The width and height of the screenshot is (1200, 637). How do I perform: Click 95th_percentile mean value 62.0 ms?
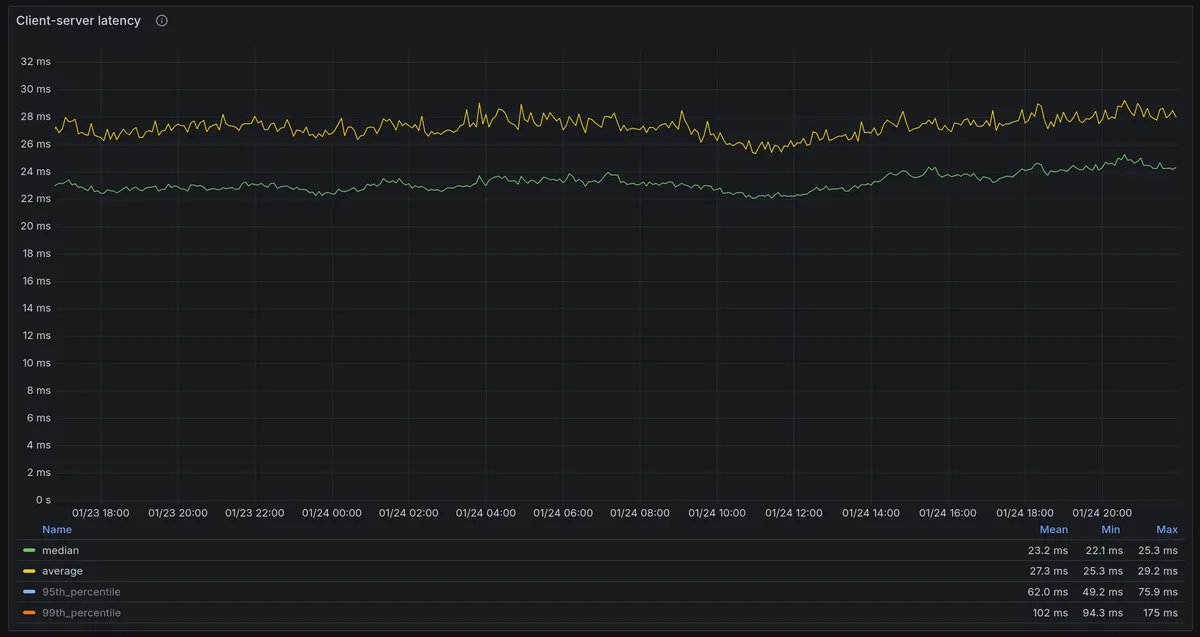[x=1047, y=592]
